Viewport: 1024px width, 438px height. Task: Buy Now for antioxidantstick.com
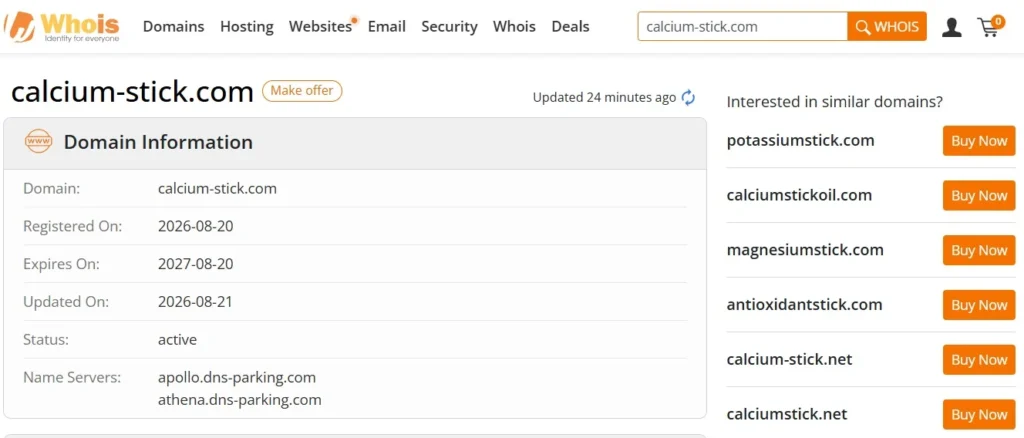click(x=979, y=305)
